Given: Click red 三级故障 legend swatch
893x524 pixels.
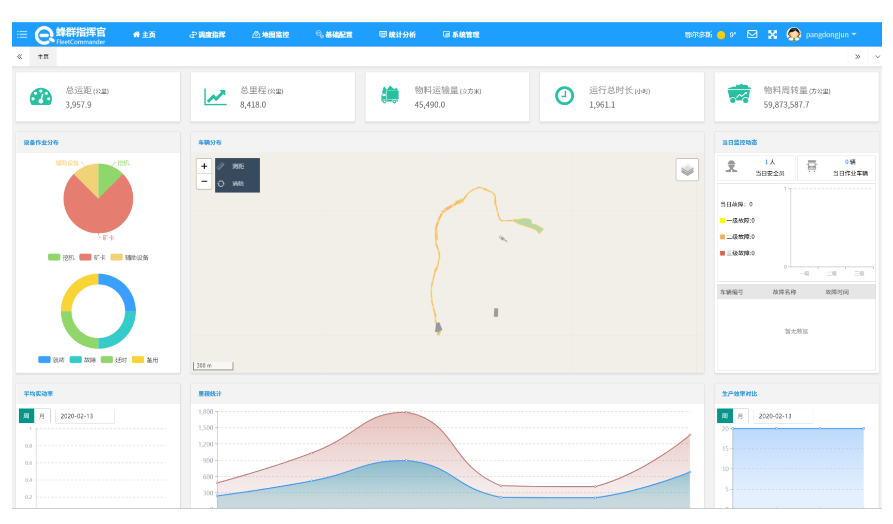Looking at the screenshot, I should click(x=722, y=253).
